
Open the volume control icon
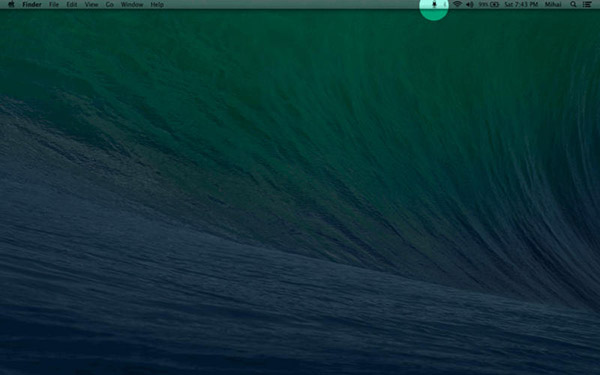470,5
